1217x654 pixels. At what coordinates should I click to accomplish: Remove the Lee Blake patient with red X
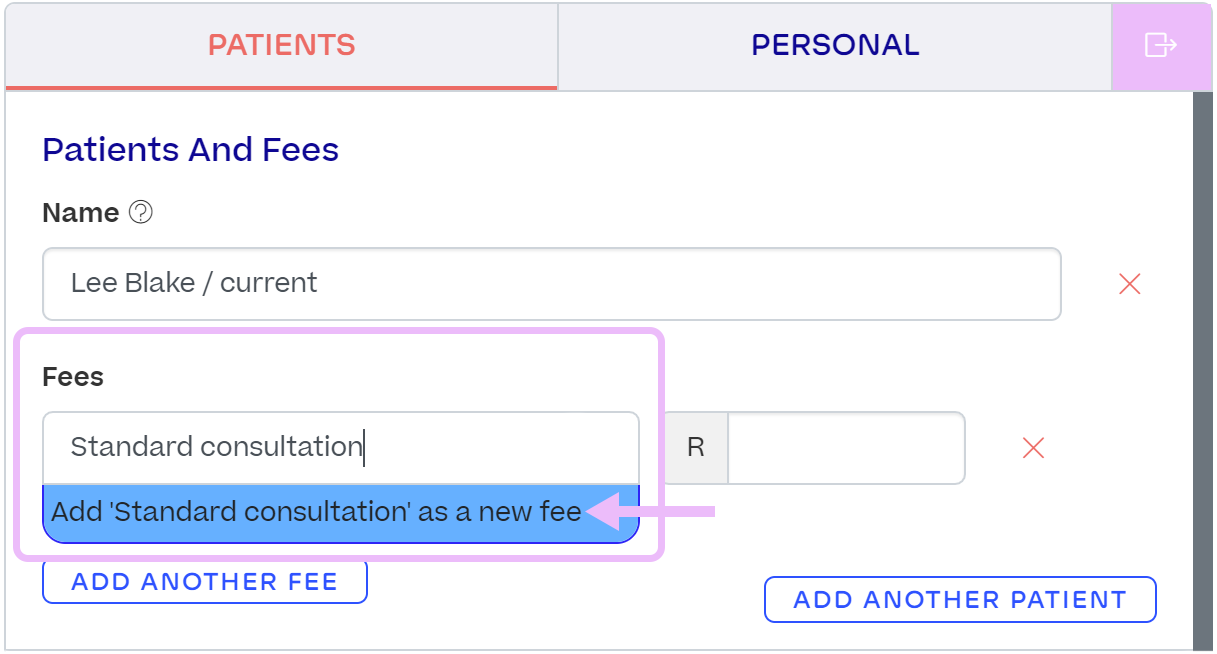click(1130, 284)
